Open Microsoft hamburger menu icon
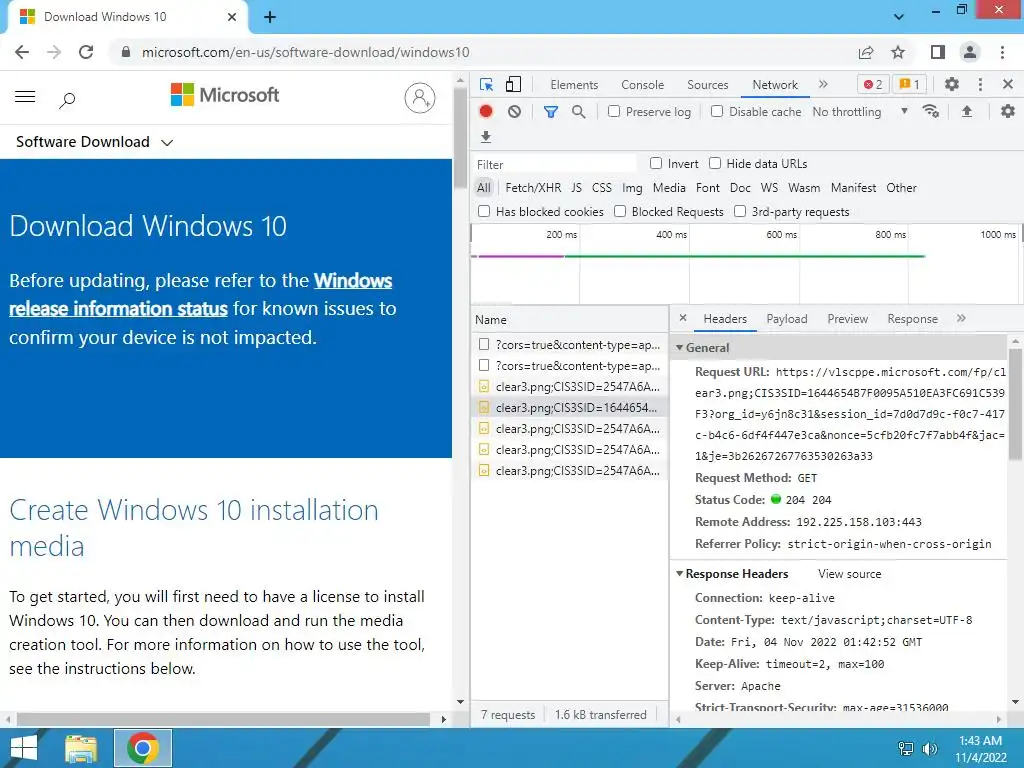 [25, 97]
